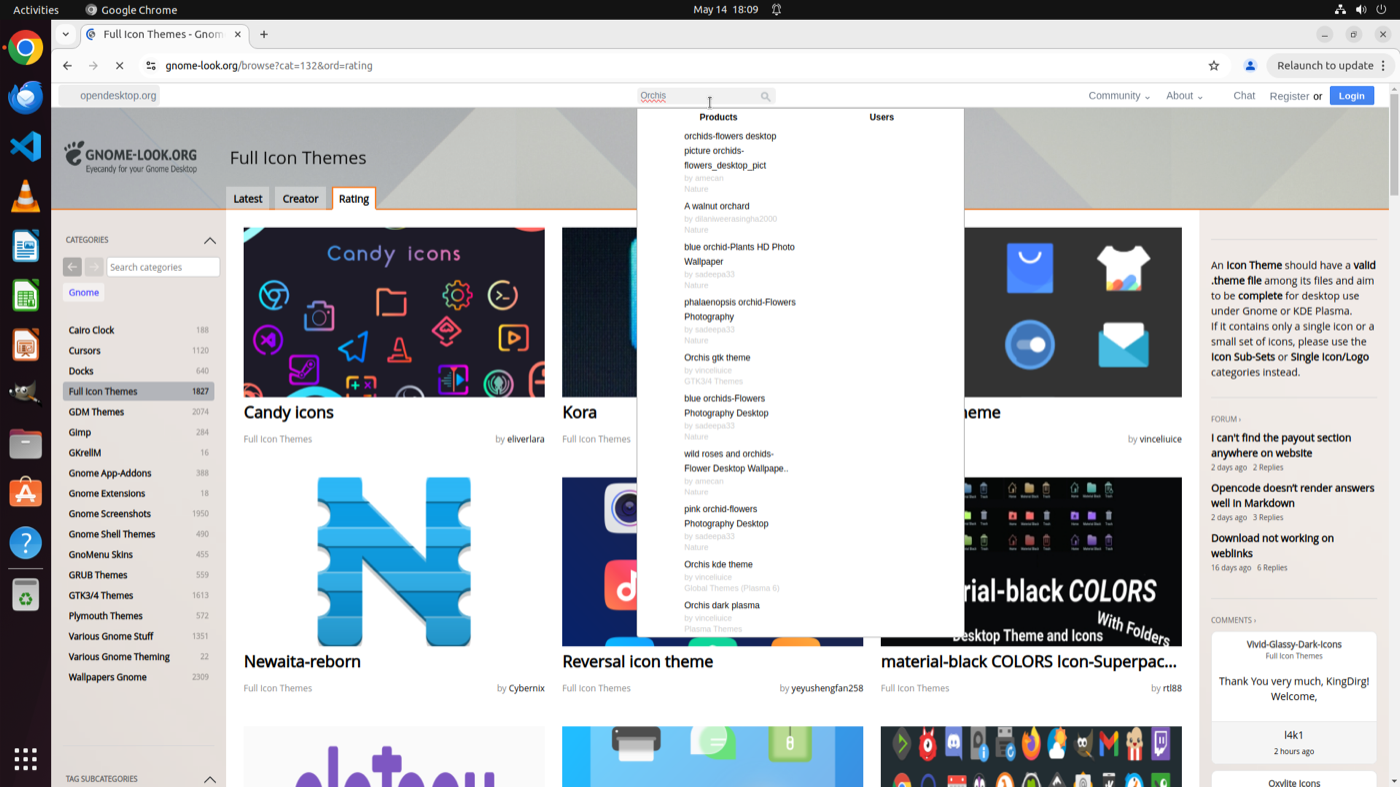
Task: Click the GNOME-LOOK.ORG logo
Action: [x=131, y=158]
